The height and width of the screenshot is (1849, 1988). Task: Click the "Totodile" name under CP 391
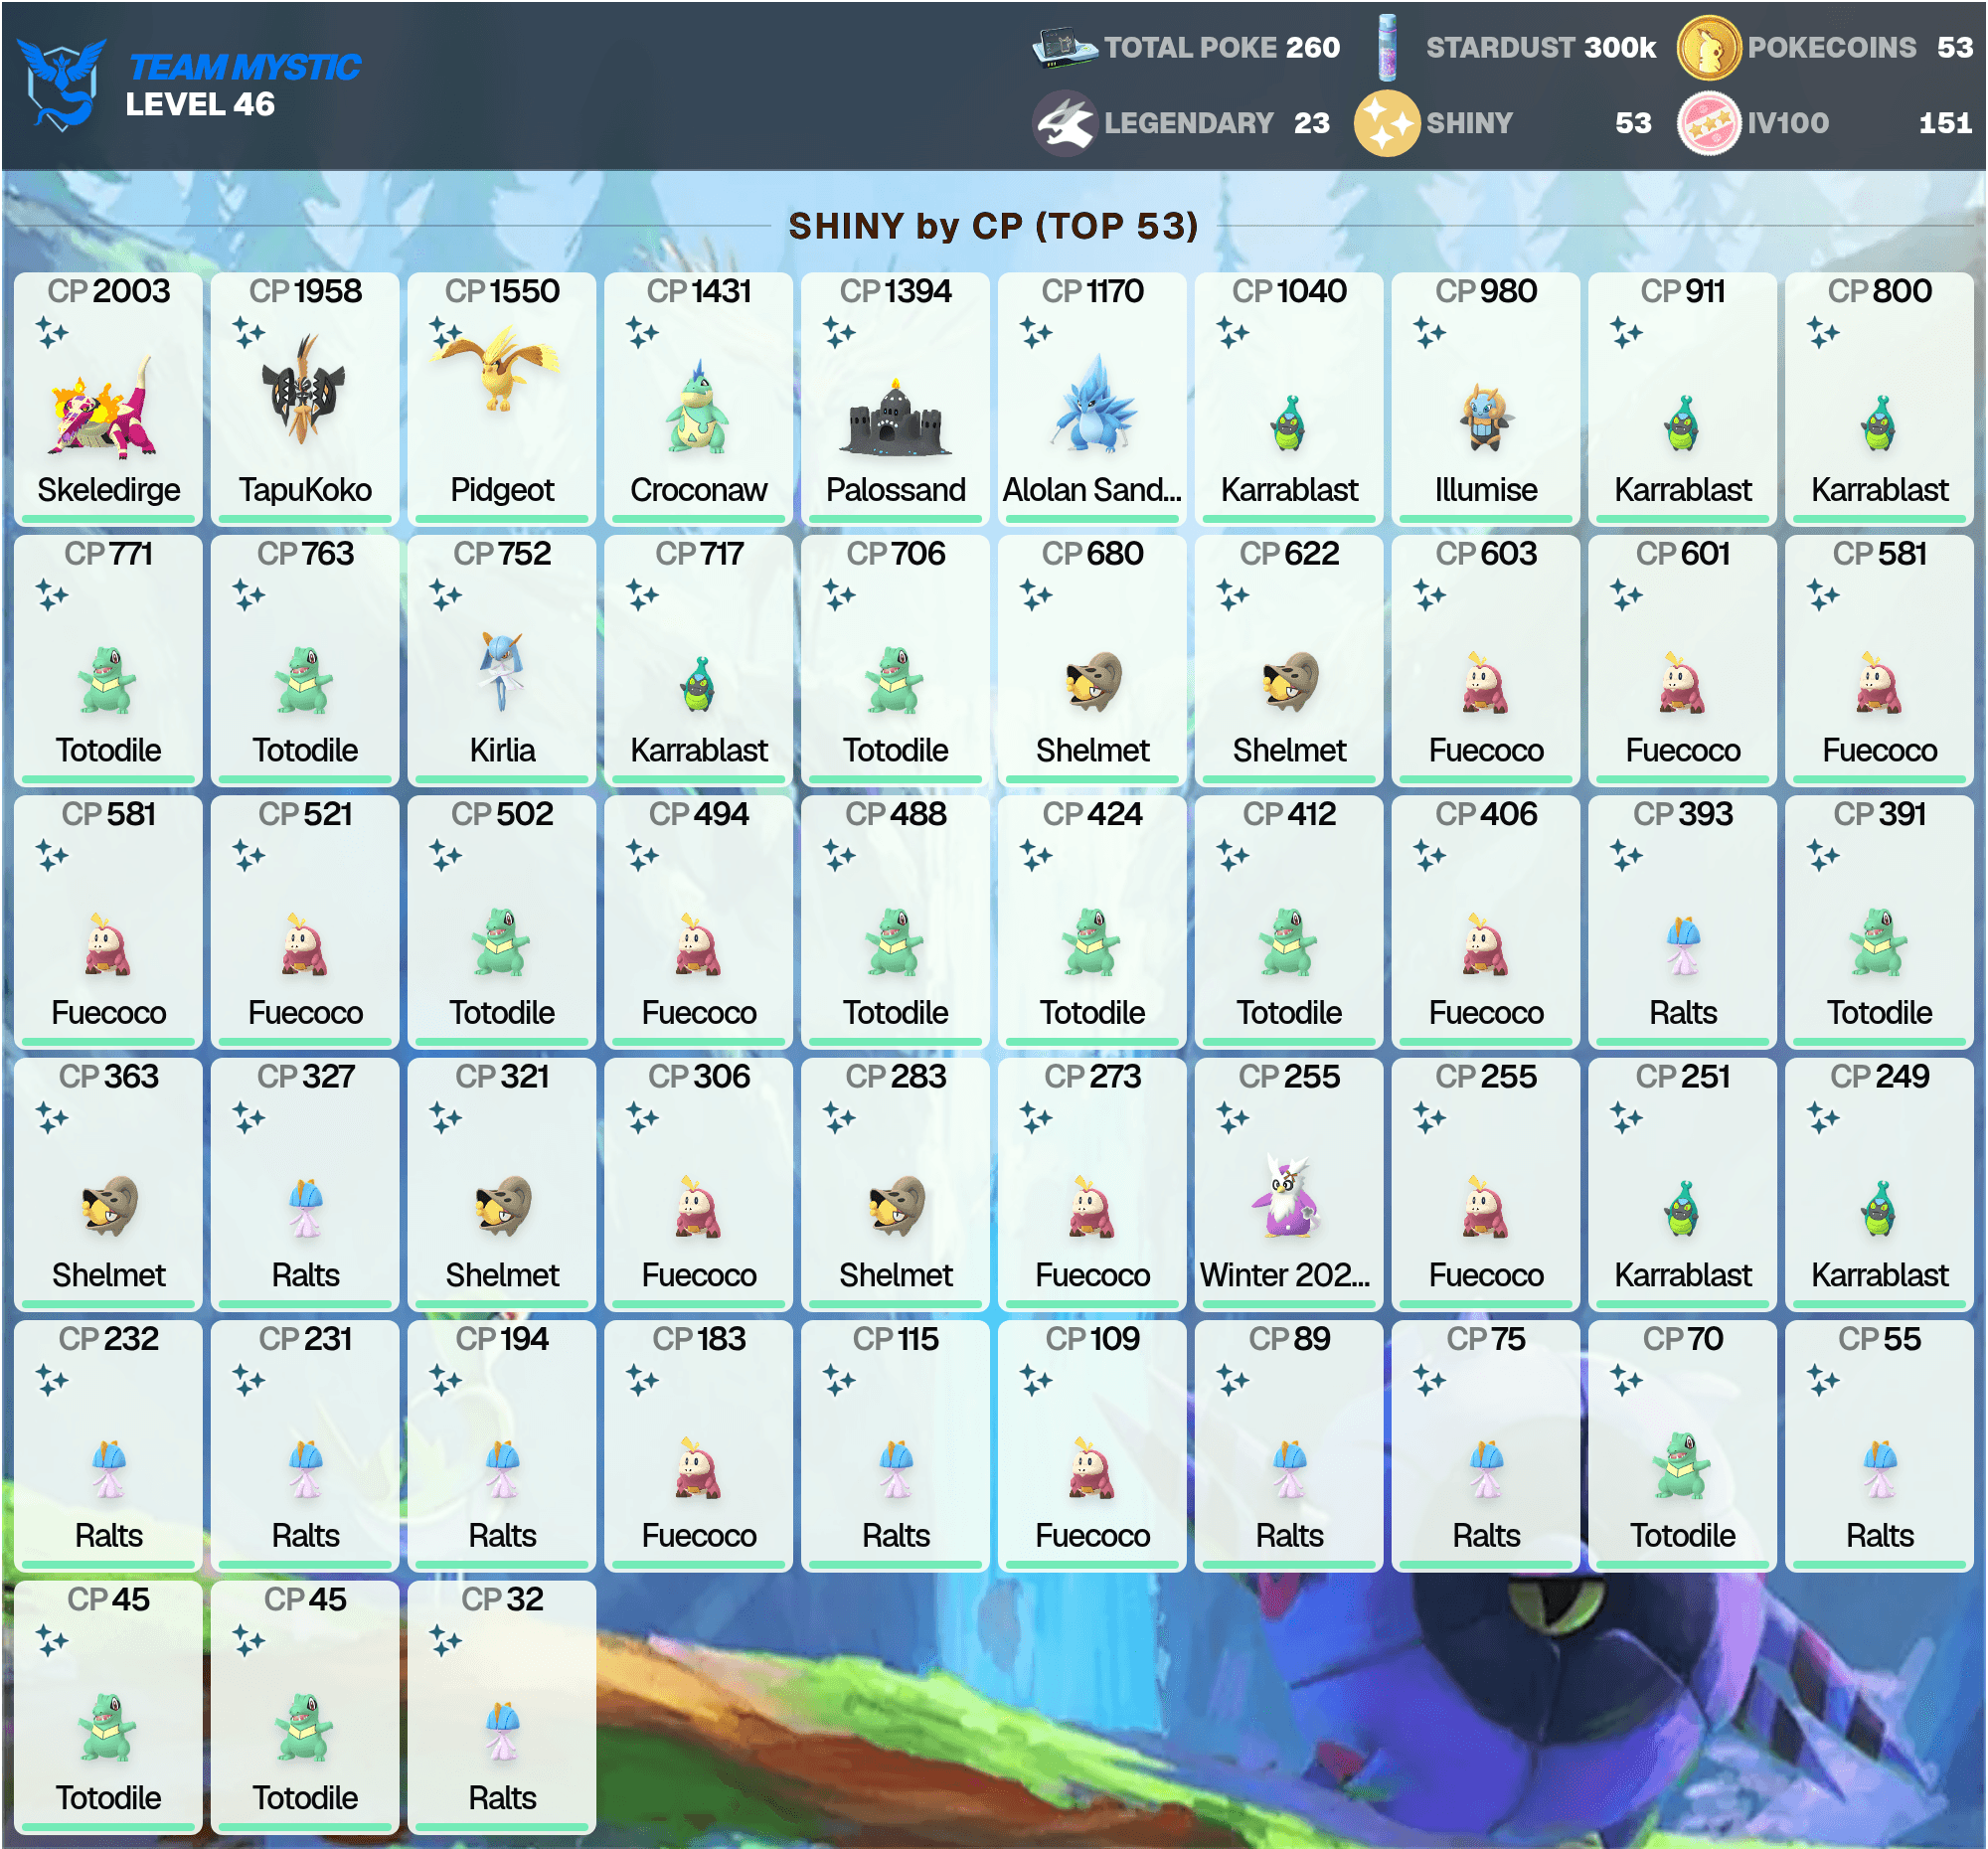1880,1012
